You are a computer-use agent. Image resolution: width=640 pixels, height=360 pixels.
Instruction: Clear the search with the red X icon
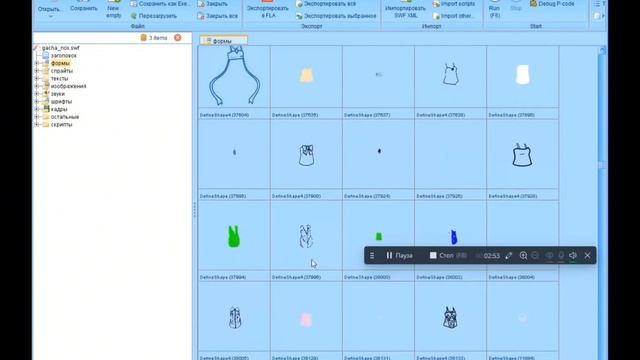tap(178, 38)
